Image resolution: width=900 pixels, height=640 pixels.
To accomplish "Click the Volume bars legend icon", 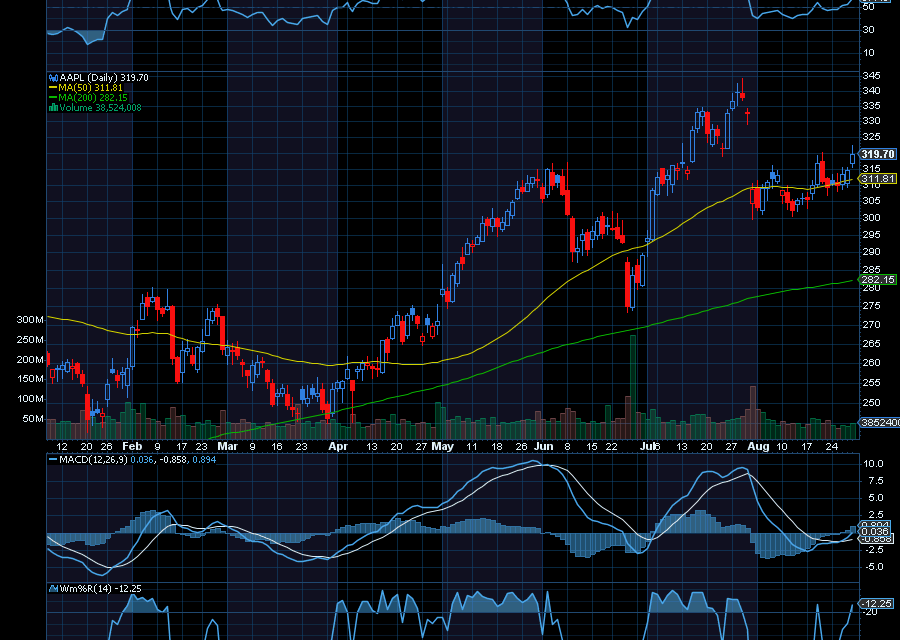I will (53, 107).
